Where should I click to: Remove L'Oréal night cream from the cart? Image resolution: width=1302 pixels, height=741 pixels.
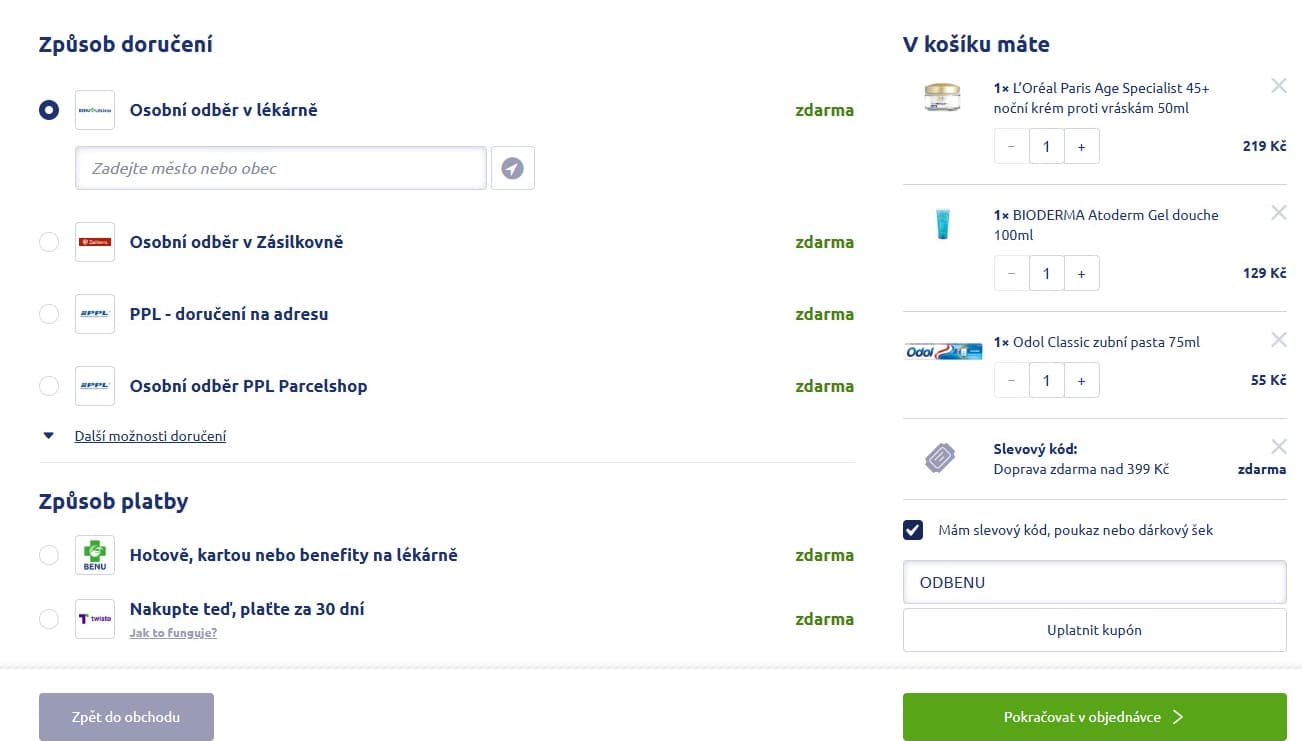point(1278,86)
